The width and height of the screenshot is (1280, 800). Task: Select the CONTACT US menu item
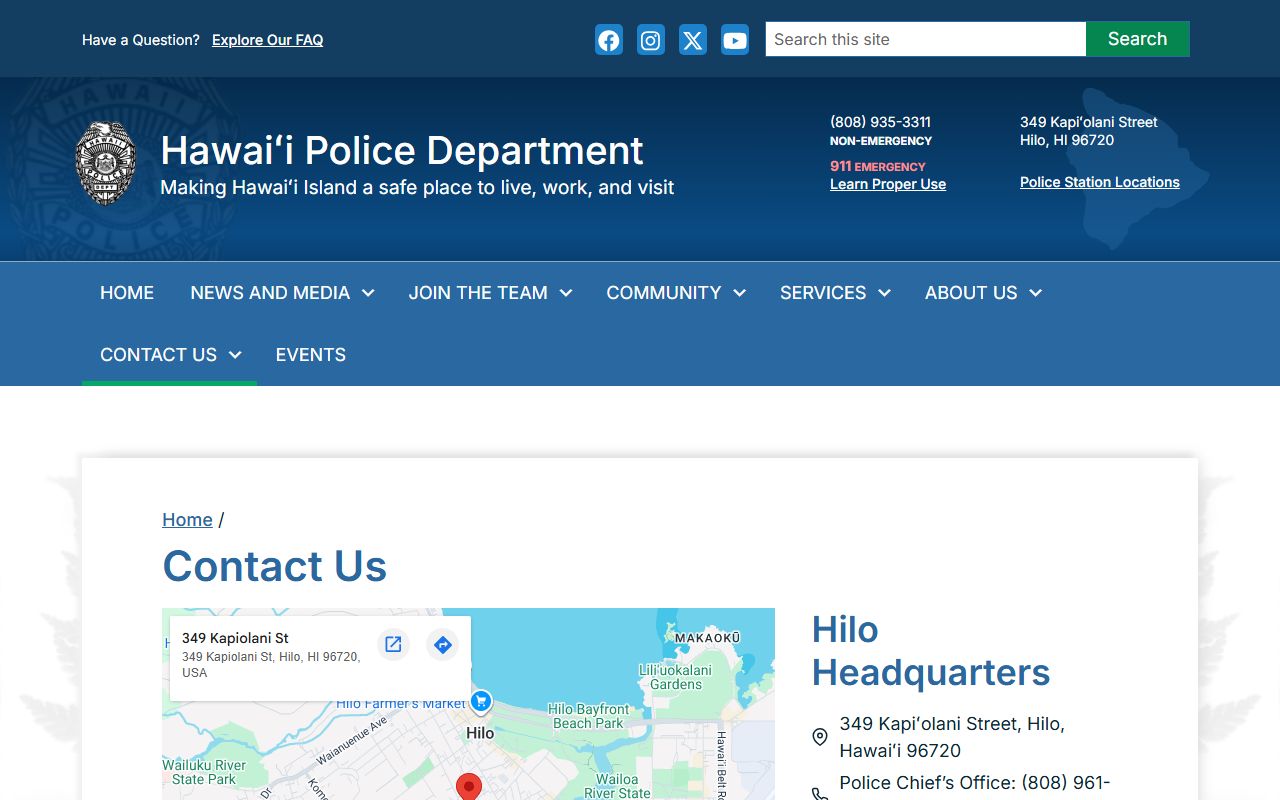click(158, 355)
